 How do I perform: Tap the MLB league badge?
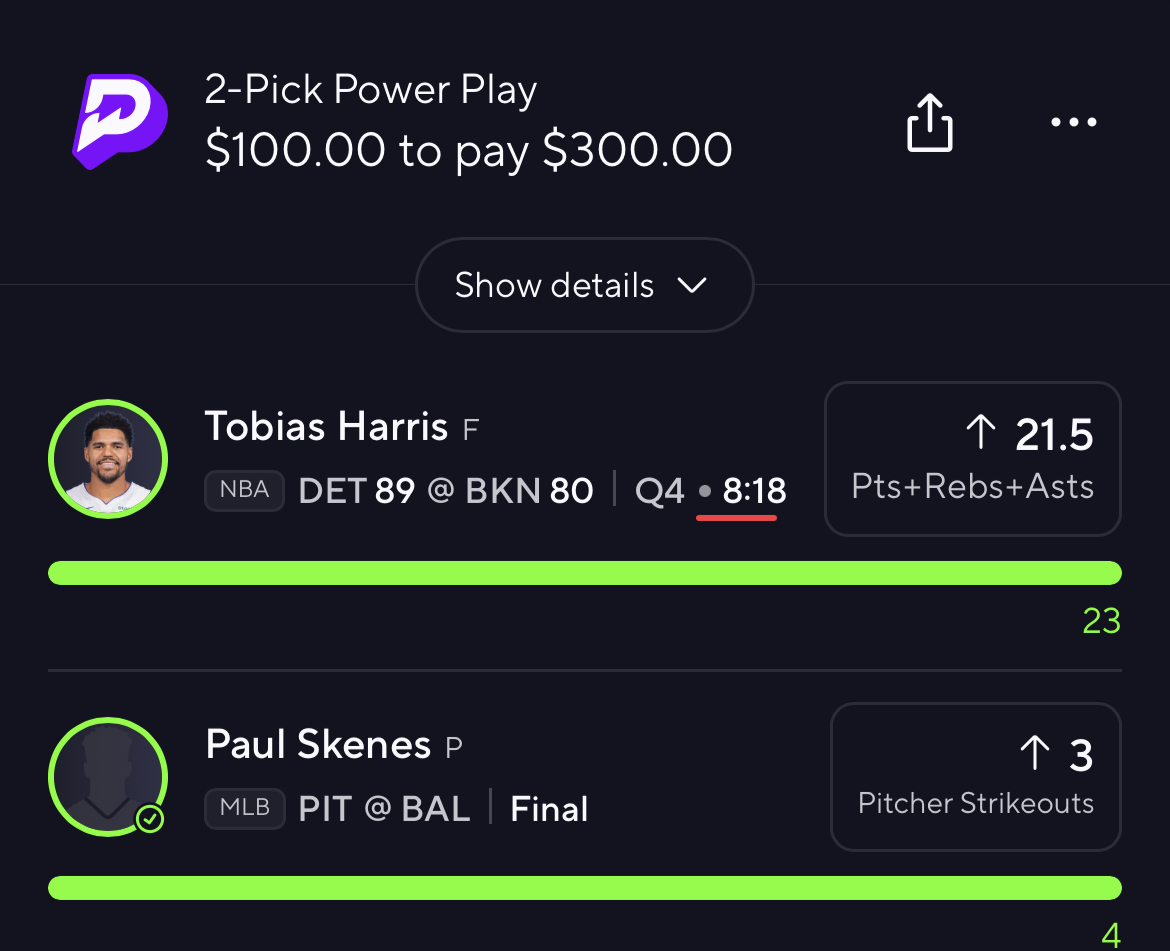244,808
